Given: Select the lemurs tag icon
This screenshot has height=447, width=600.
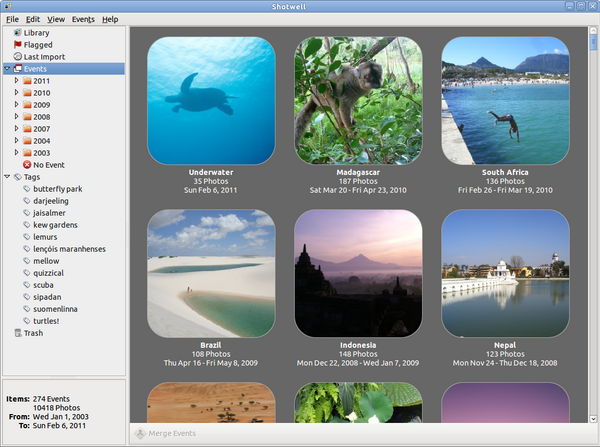Looking at the screenshot, I should (27, 236).
